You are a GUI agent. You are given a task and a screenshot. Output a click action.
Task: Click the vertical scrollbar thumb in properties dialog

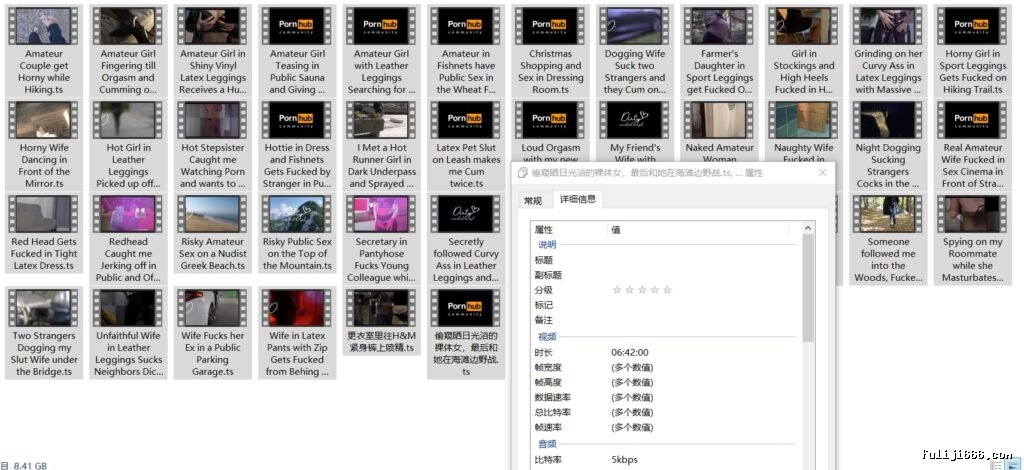[x=808, y=288]
